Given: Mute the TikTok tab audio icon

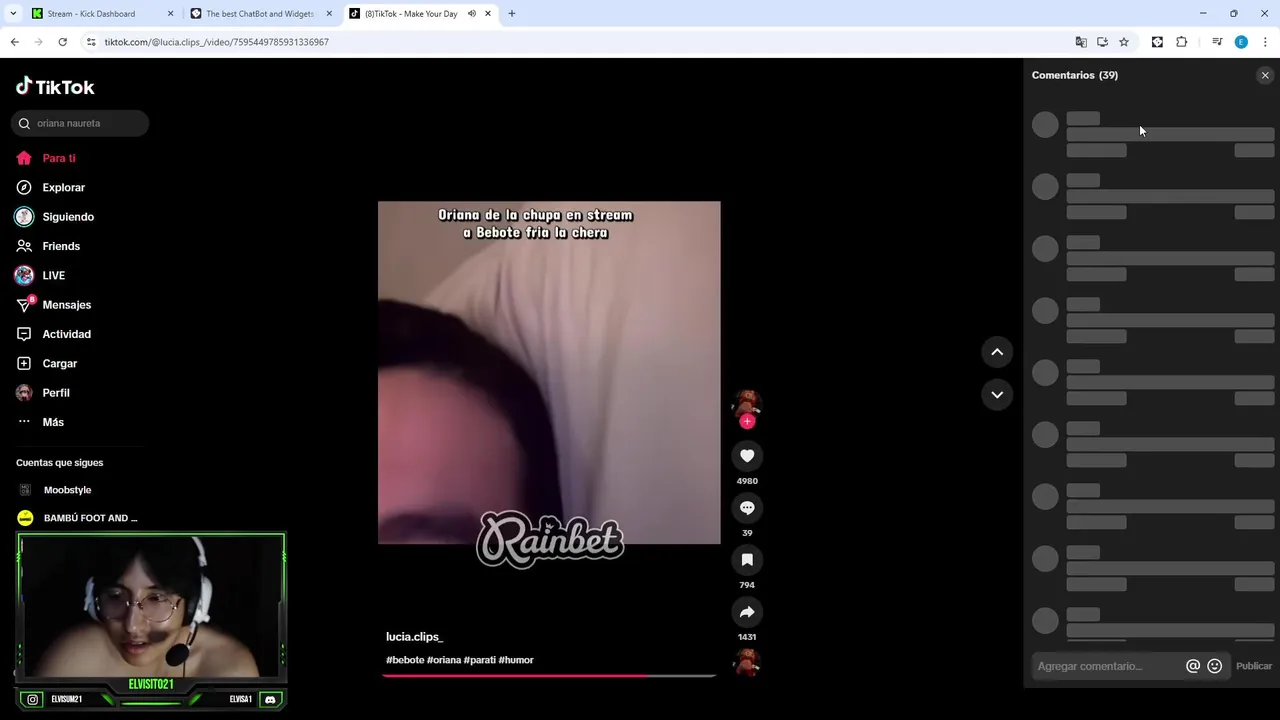Looking at the screenshot, I should click(x=471, y=14).
